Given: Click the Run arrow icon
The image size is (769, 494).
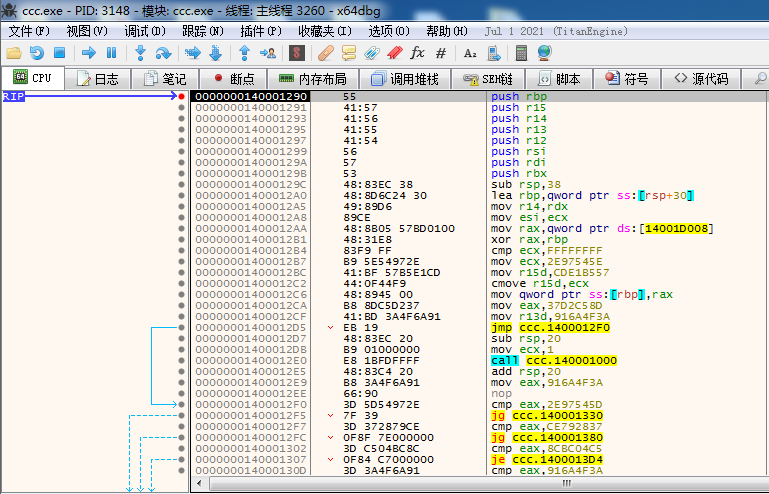Looking at the screenshot, I should click(x=89, y=53).
